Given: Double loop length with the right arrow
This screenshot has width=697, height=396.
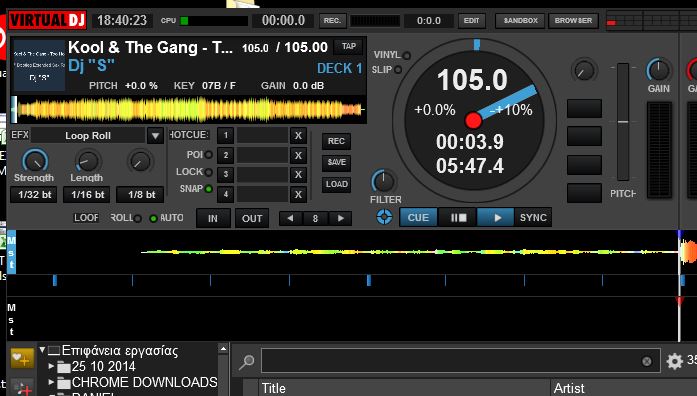Looking at the screenshot, I should click(x=340, y=218).
